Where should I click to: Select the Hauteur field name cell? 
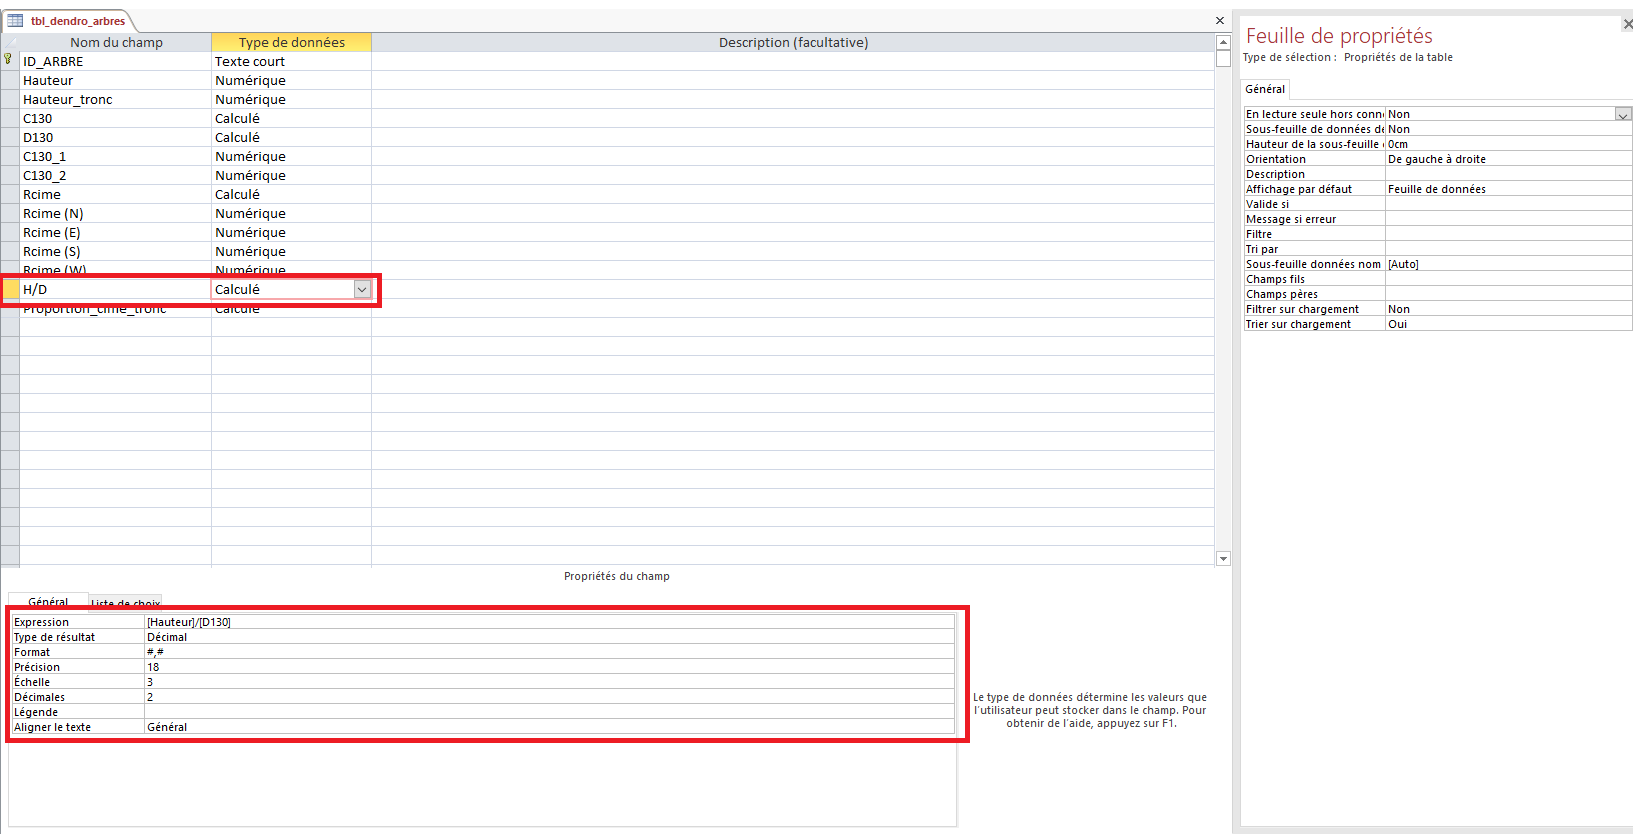tap(115, 80)
